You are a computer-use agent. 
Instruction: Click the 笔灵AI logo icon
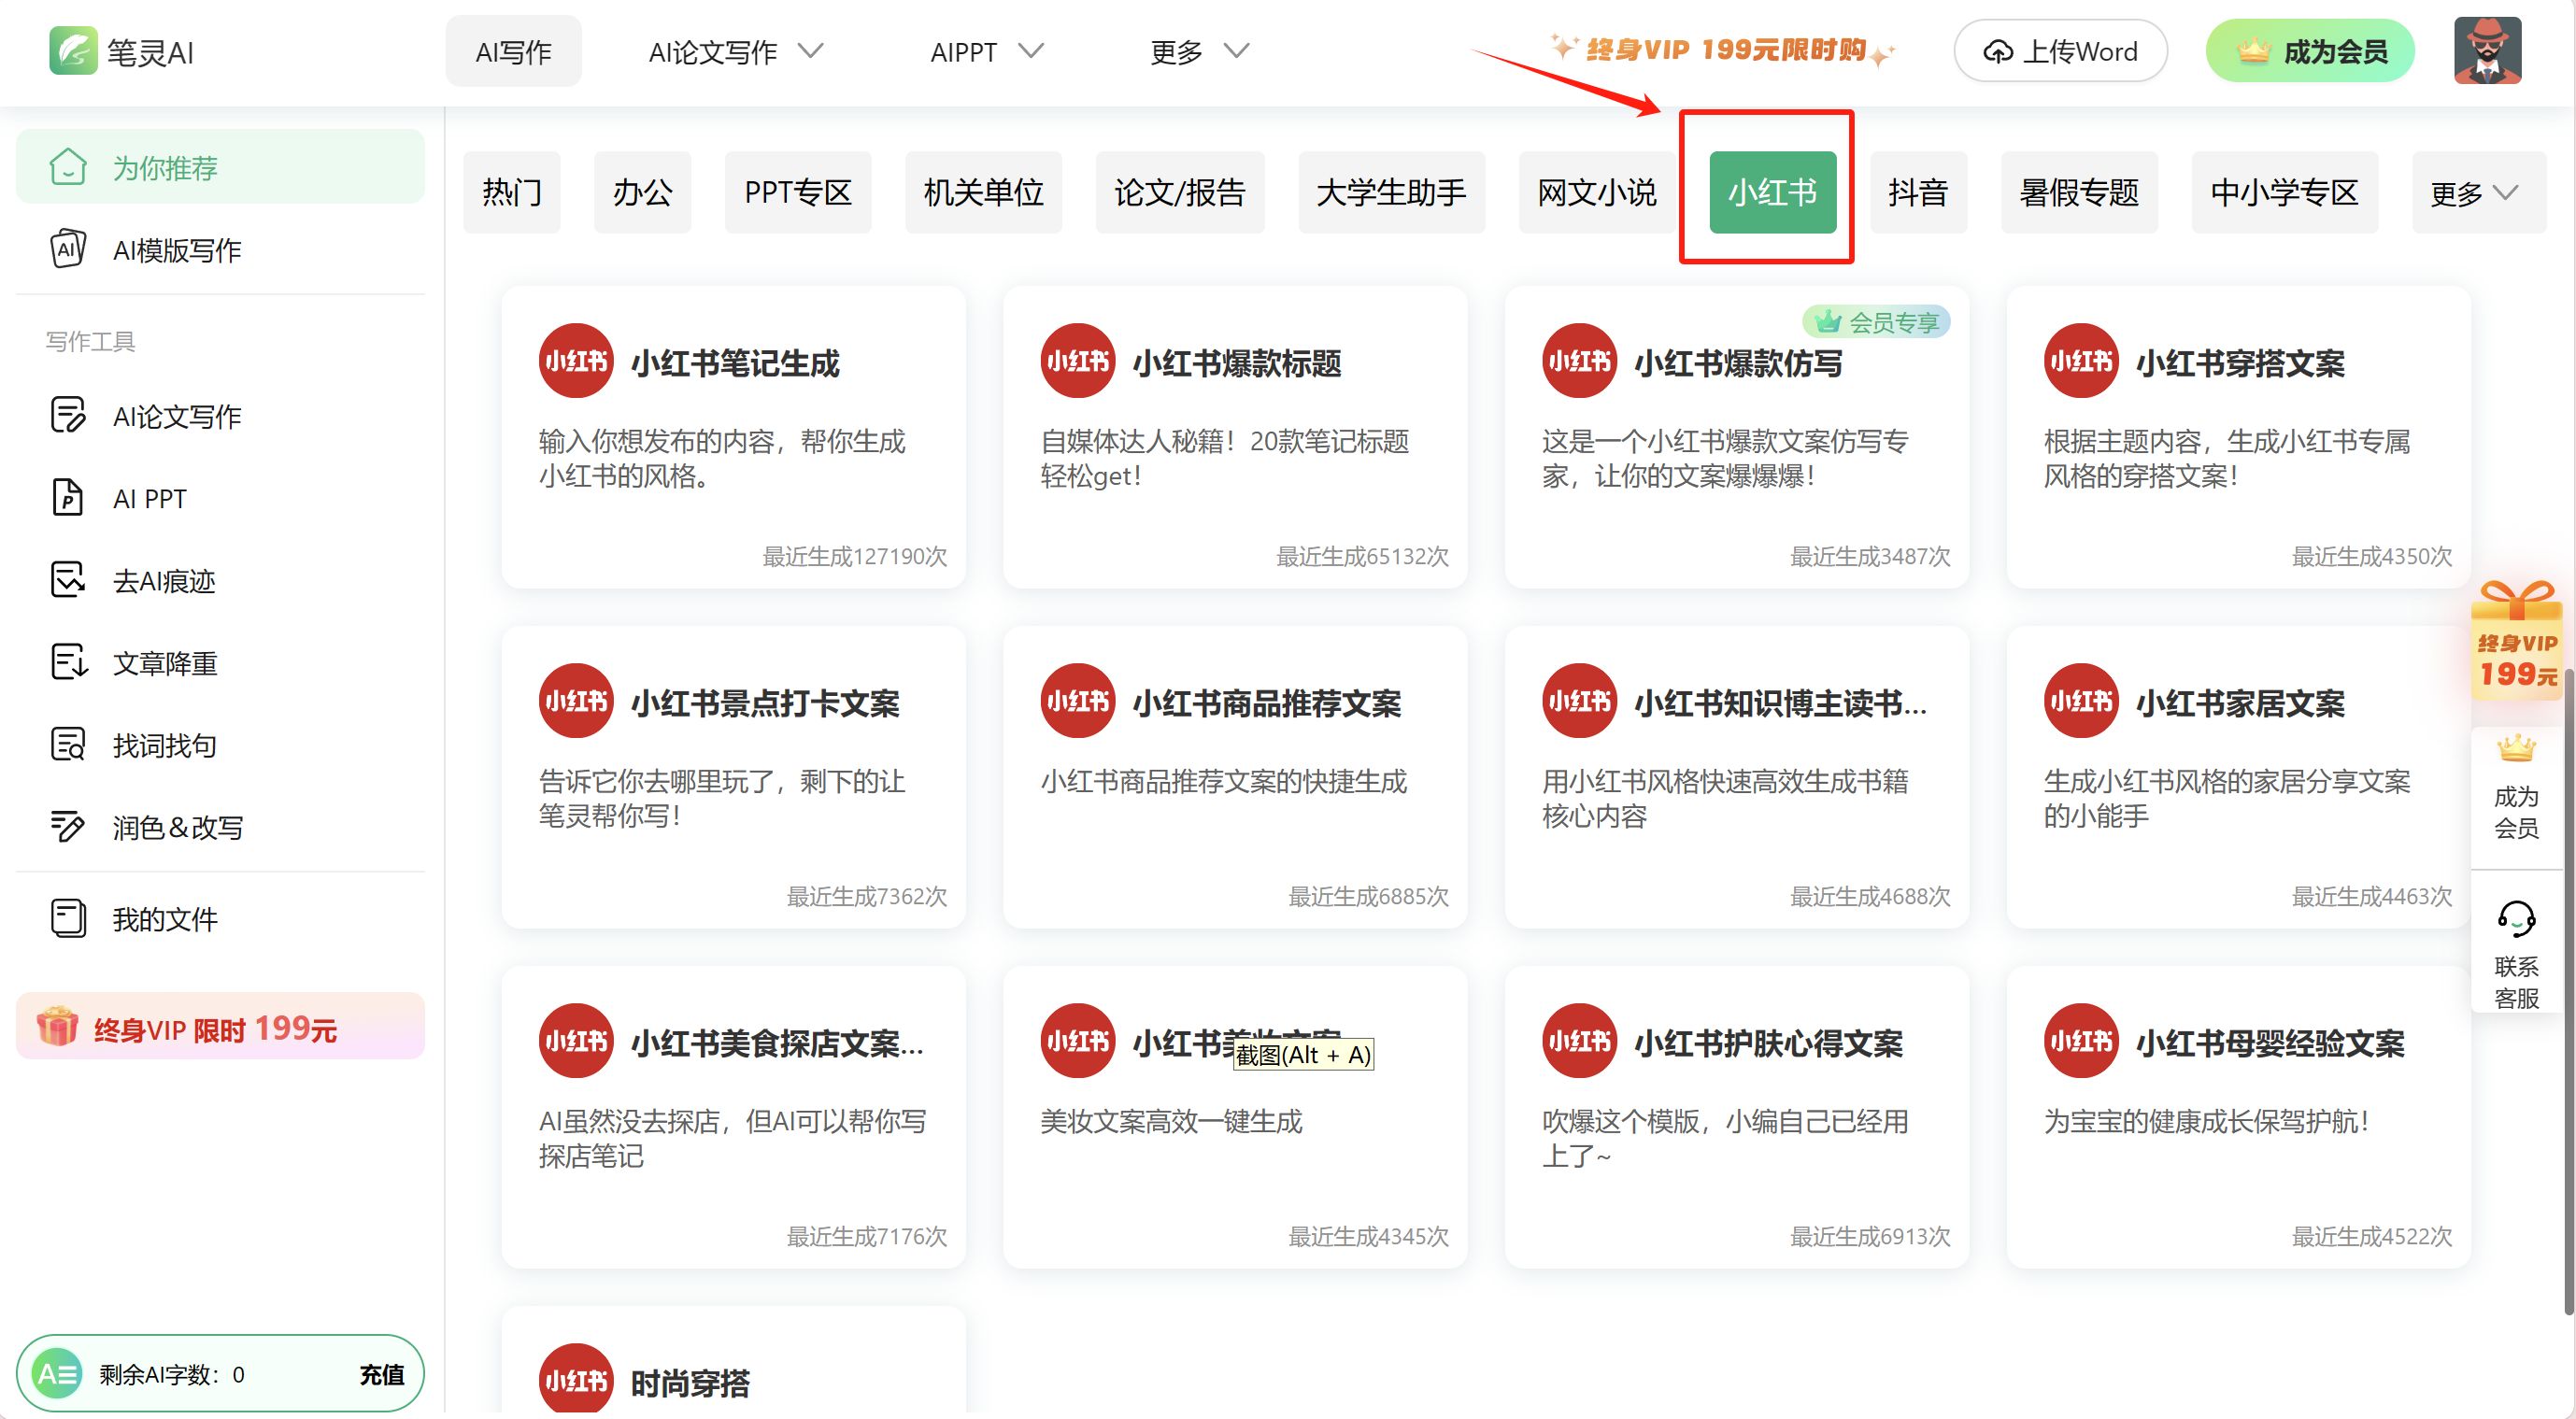[73, 51]
